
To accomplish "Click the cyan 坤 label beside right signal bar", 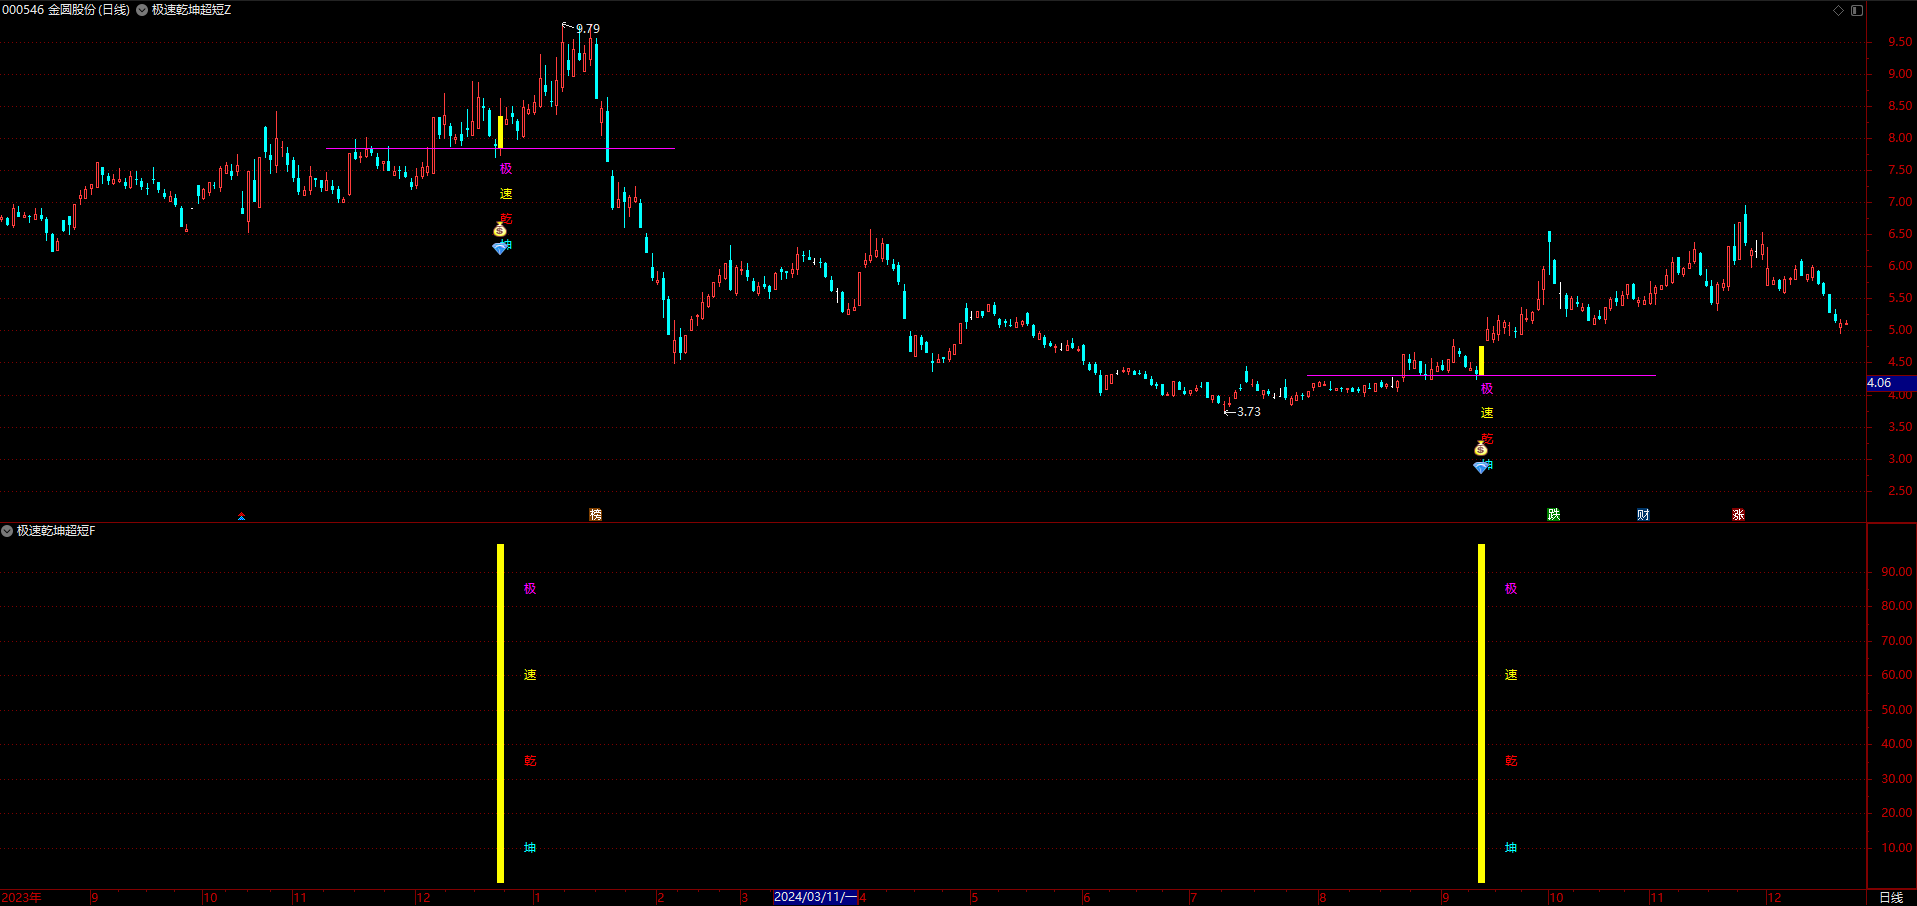I will click(x=1511, y=848).
